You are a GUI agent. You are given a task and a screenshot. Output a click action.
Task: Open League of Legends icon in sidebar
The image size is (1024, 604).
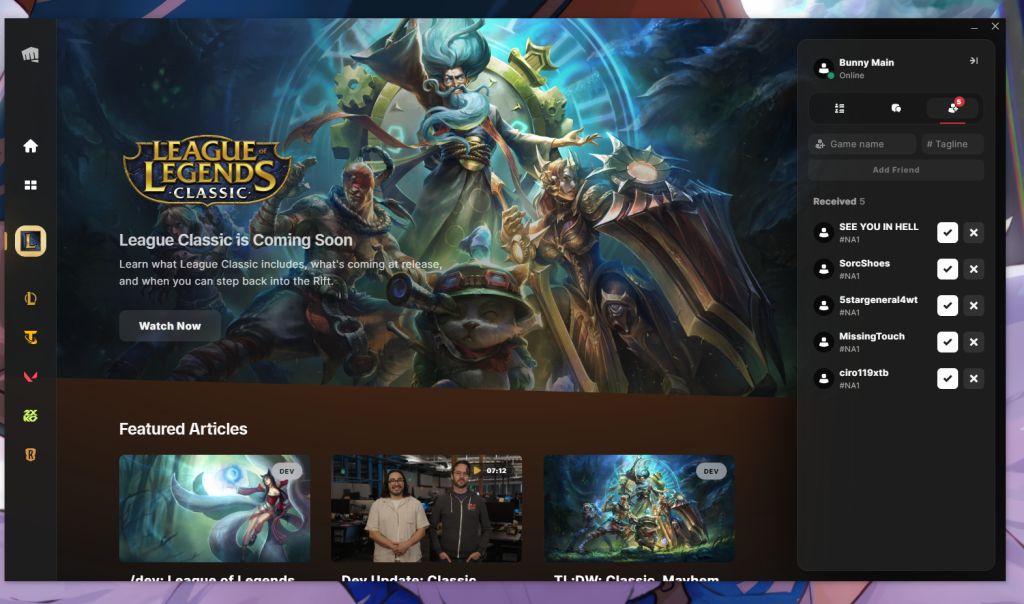pyautogui.click(x=30, y=298)
